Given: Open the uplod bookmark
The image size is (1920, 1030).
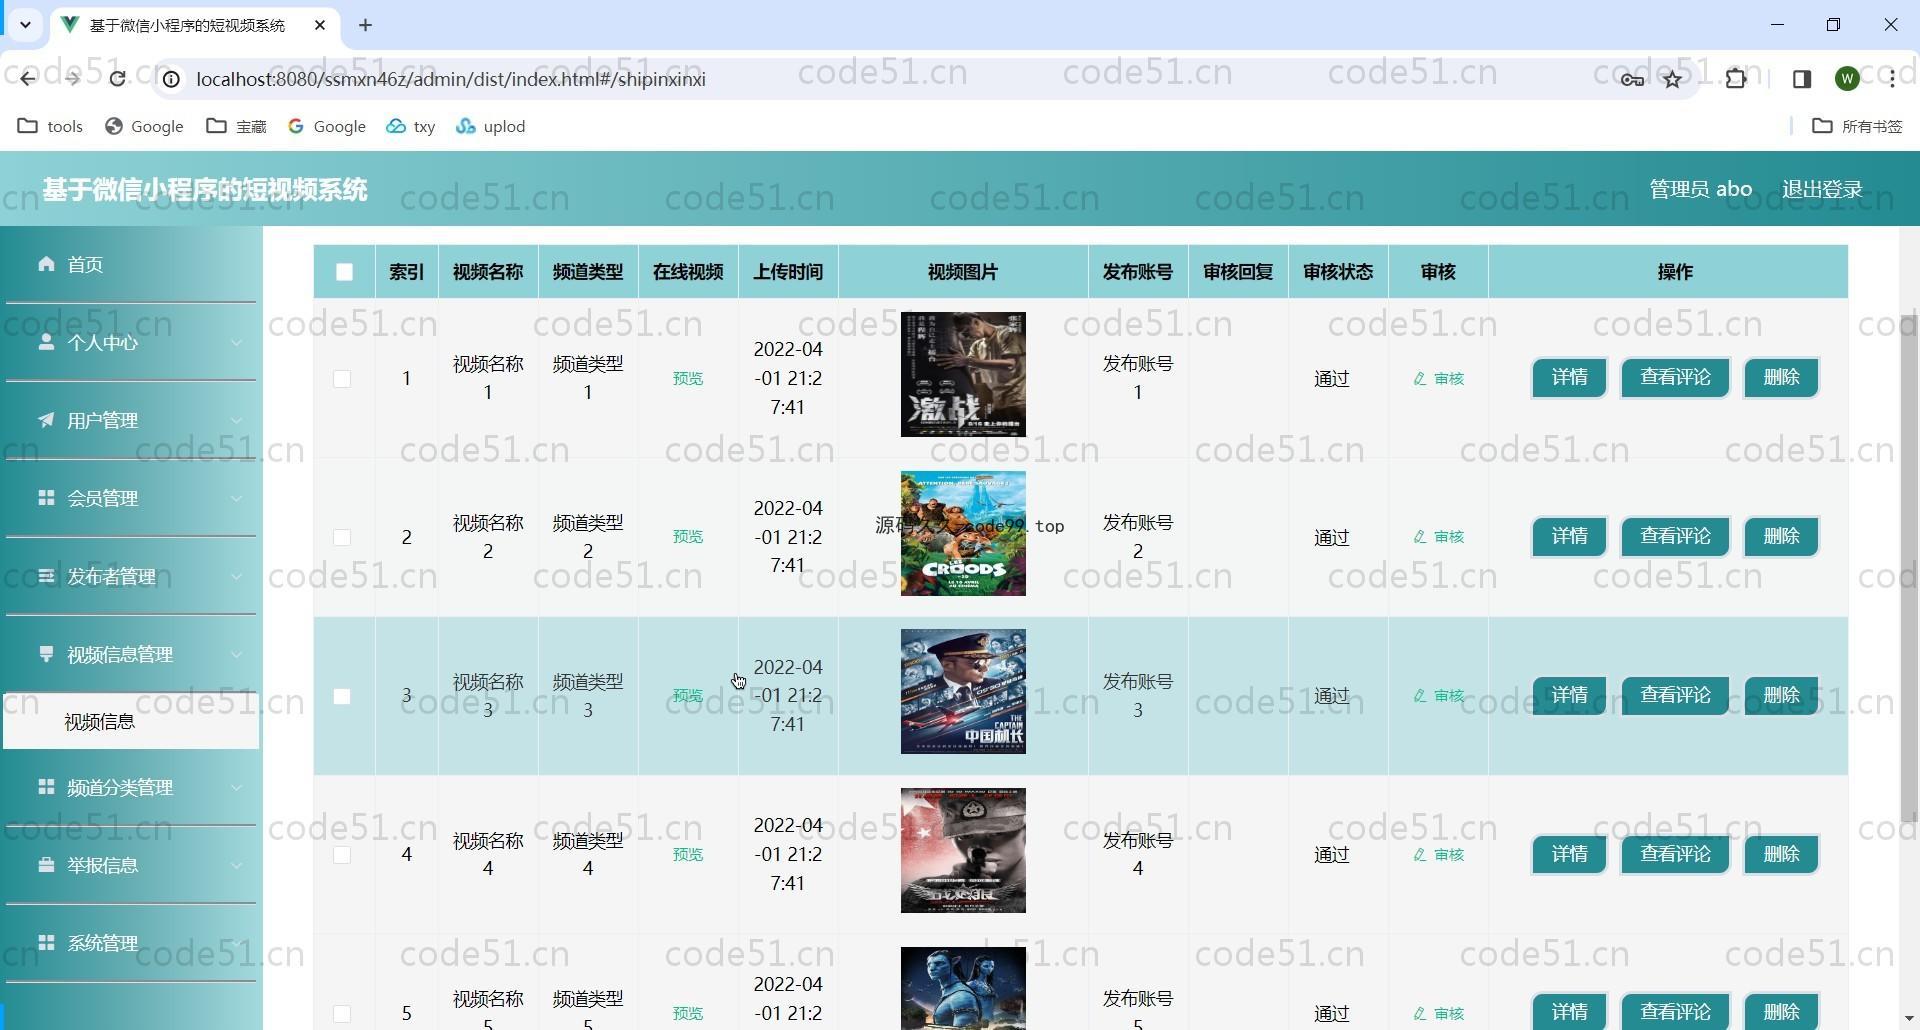Looking at the screenshot, I should tap(490, 126).
